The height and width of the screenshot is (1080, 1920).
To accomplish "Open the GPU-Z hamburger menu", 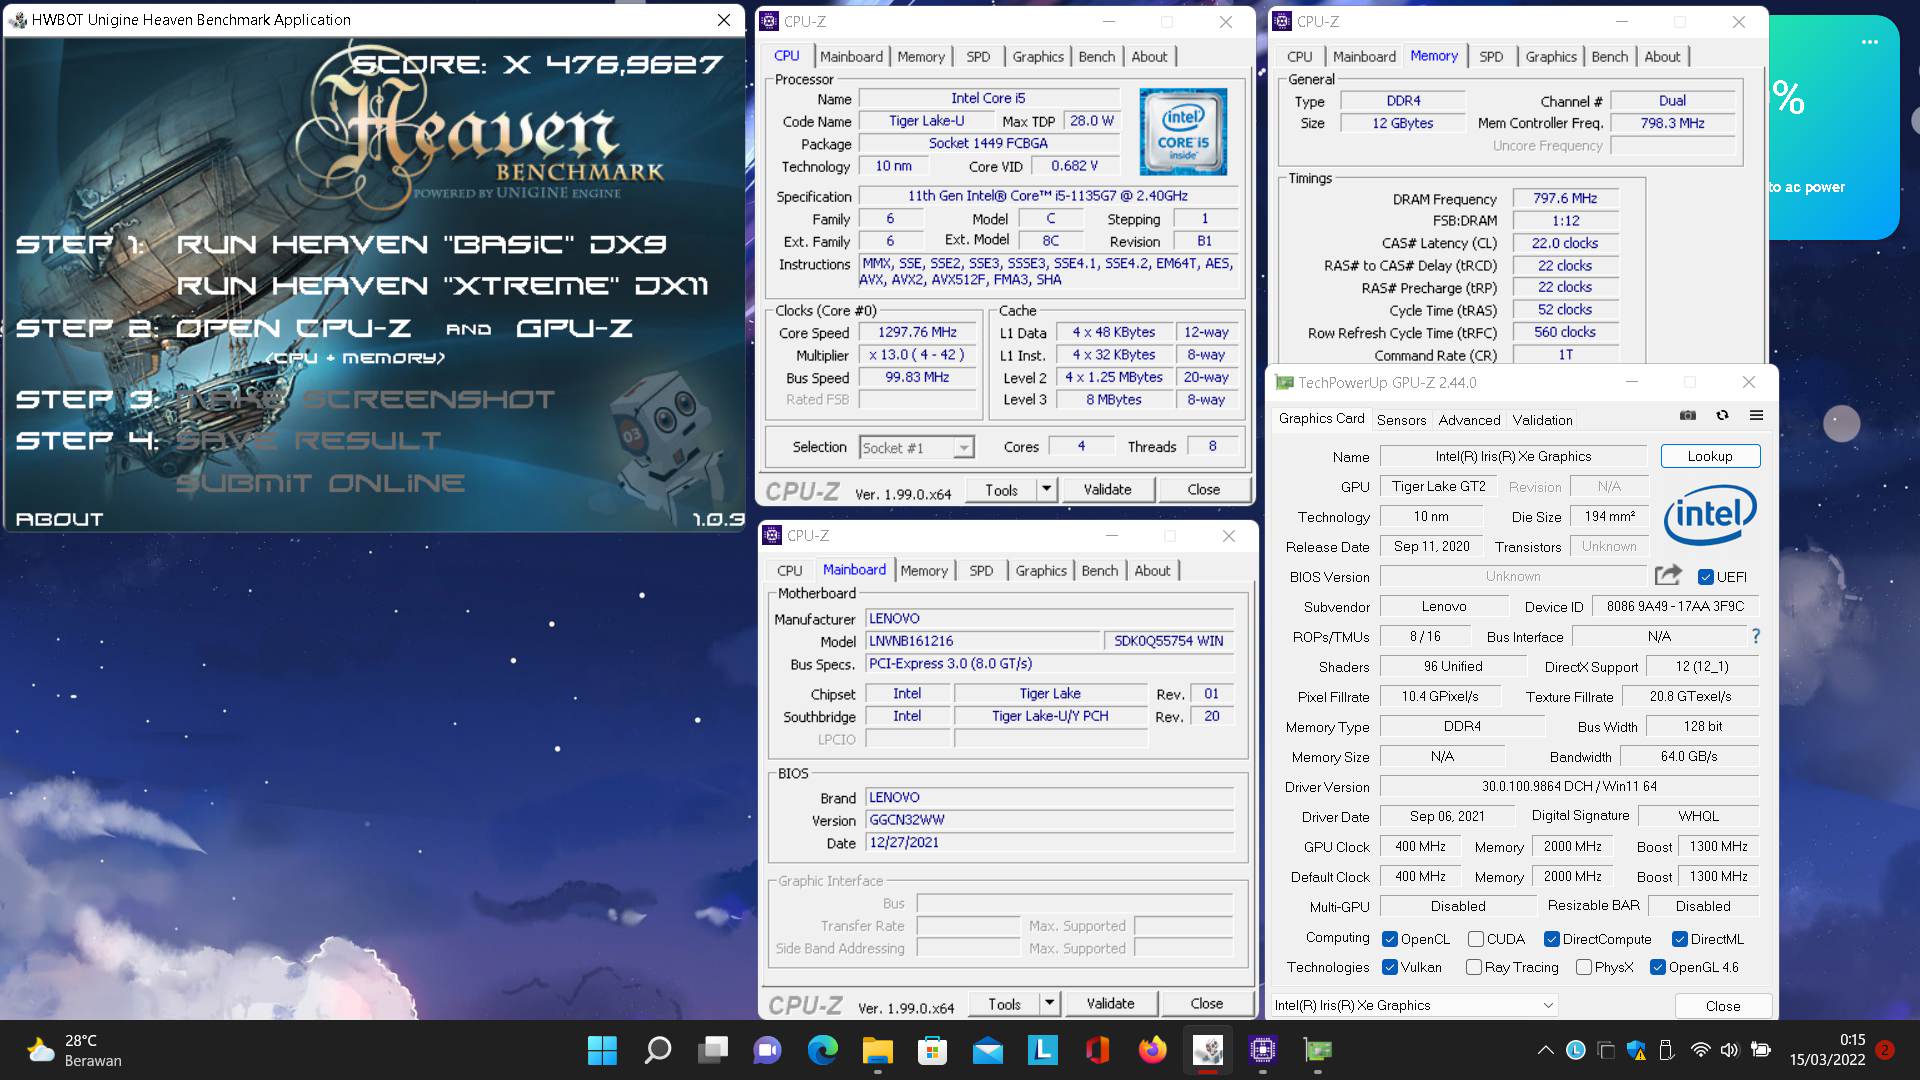I will (1756, 416).
